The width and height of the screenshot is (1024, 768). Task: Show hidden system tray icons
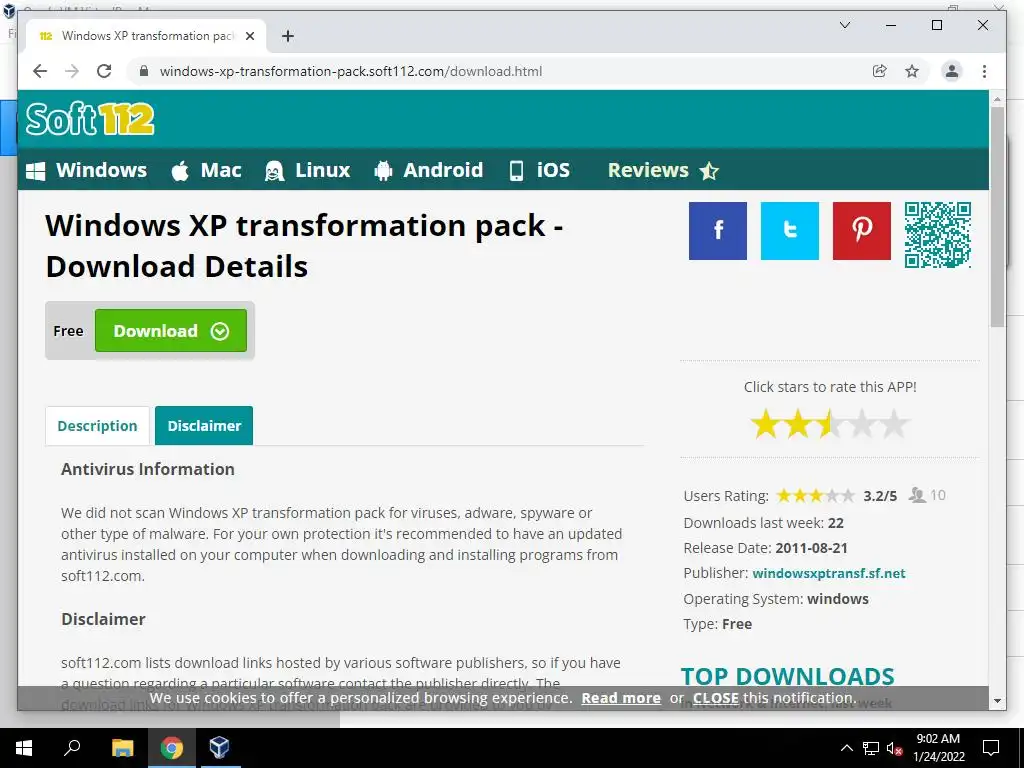846,748
